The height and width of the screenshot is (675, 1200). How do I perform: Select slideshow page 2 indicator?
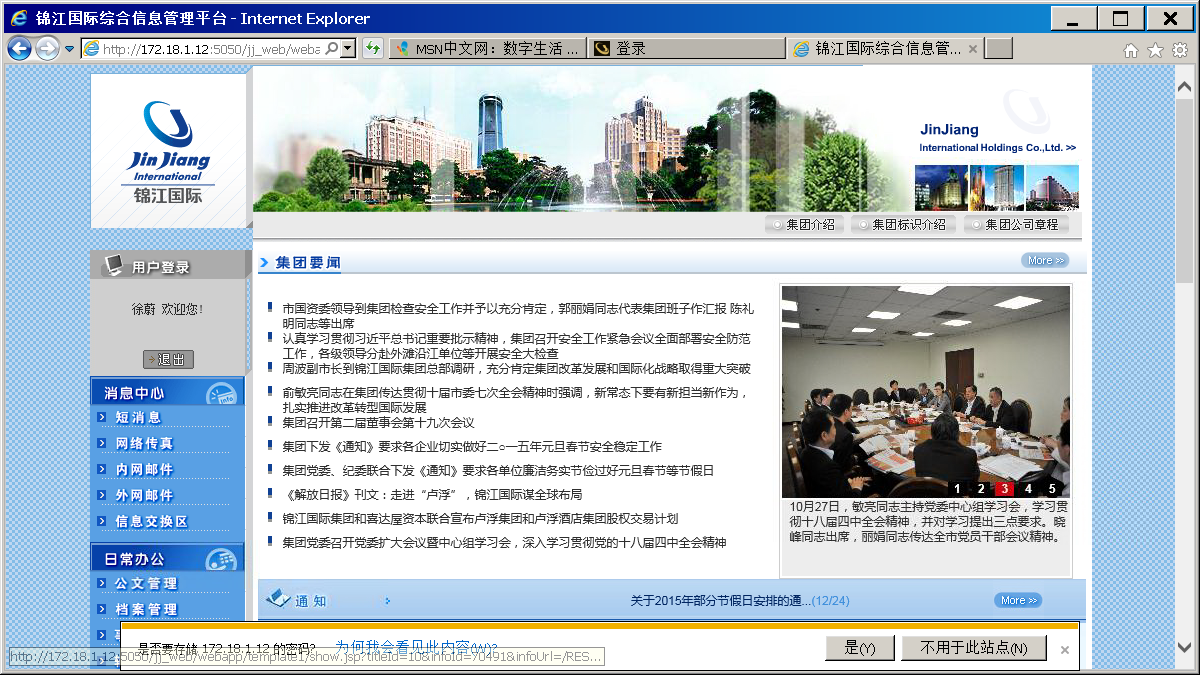981,489
